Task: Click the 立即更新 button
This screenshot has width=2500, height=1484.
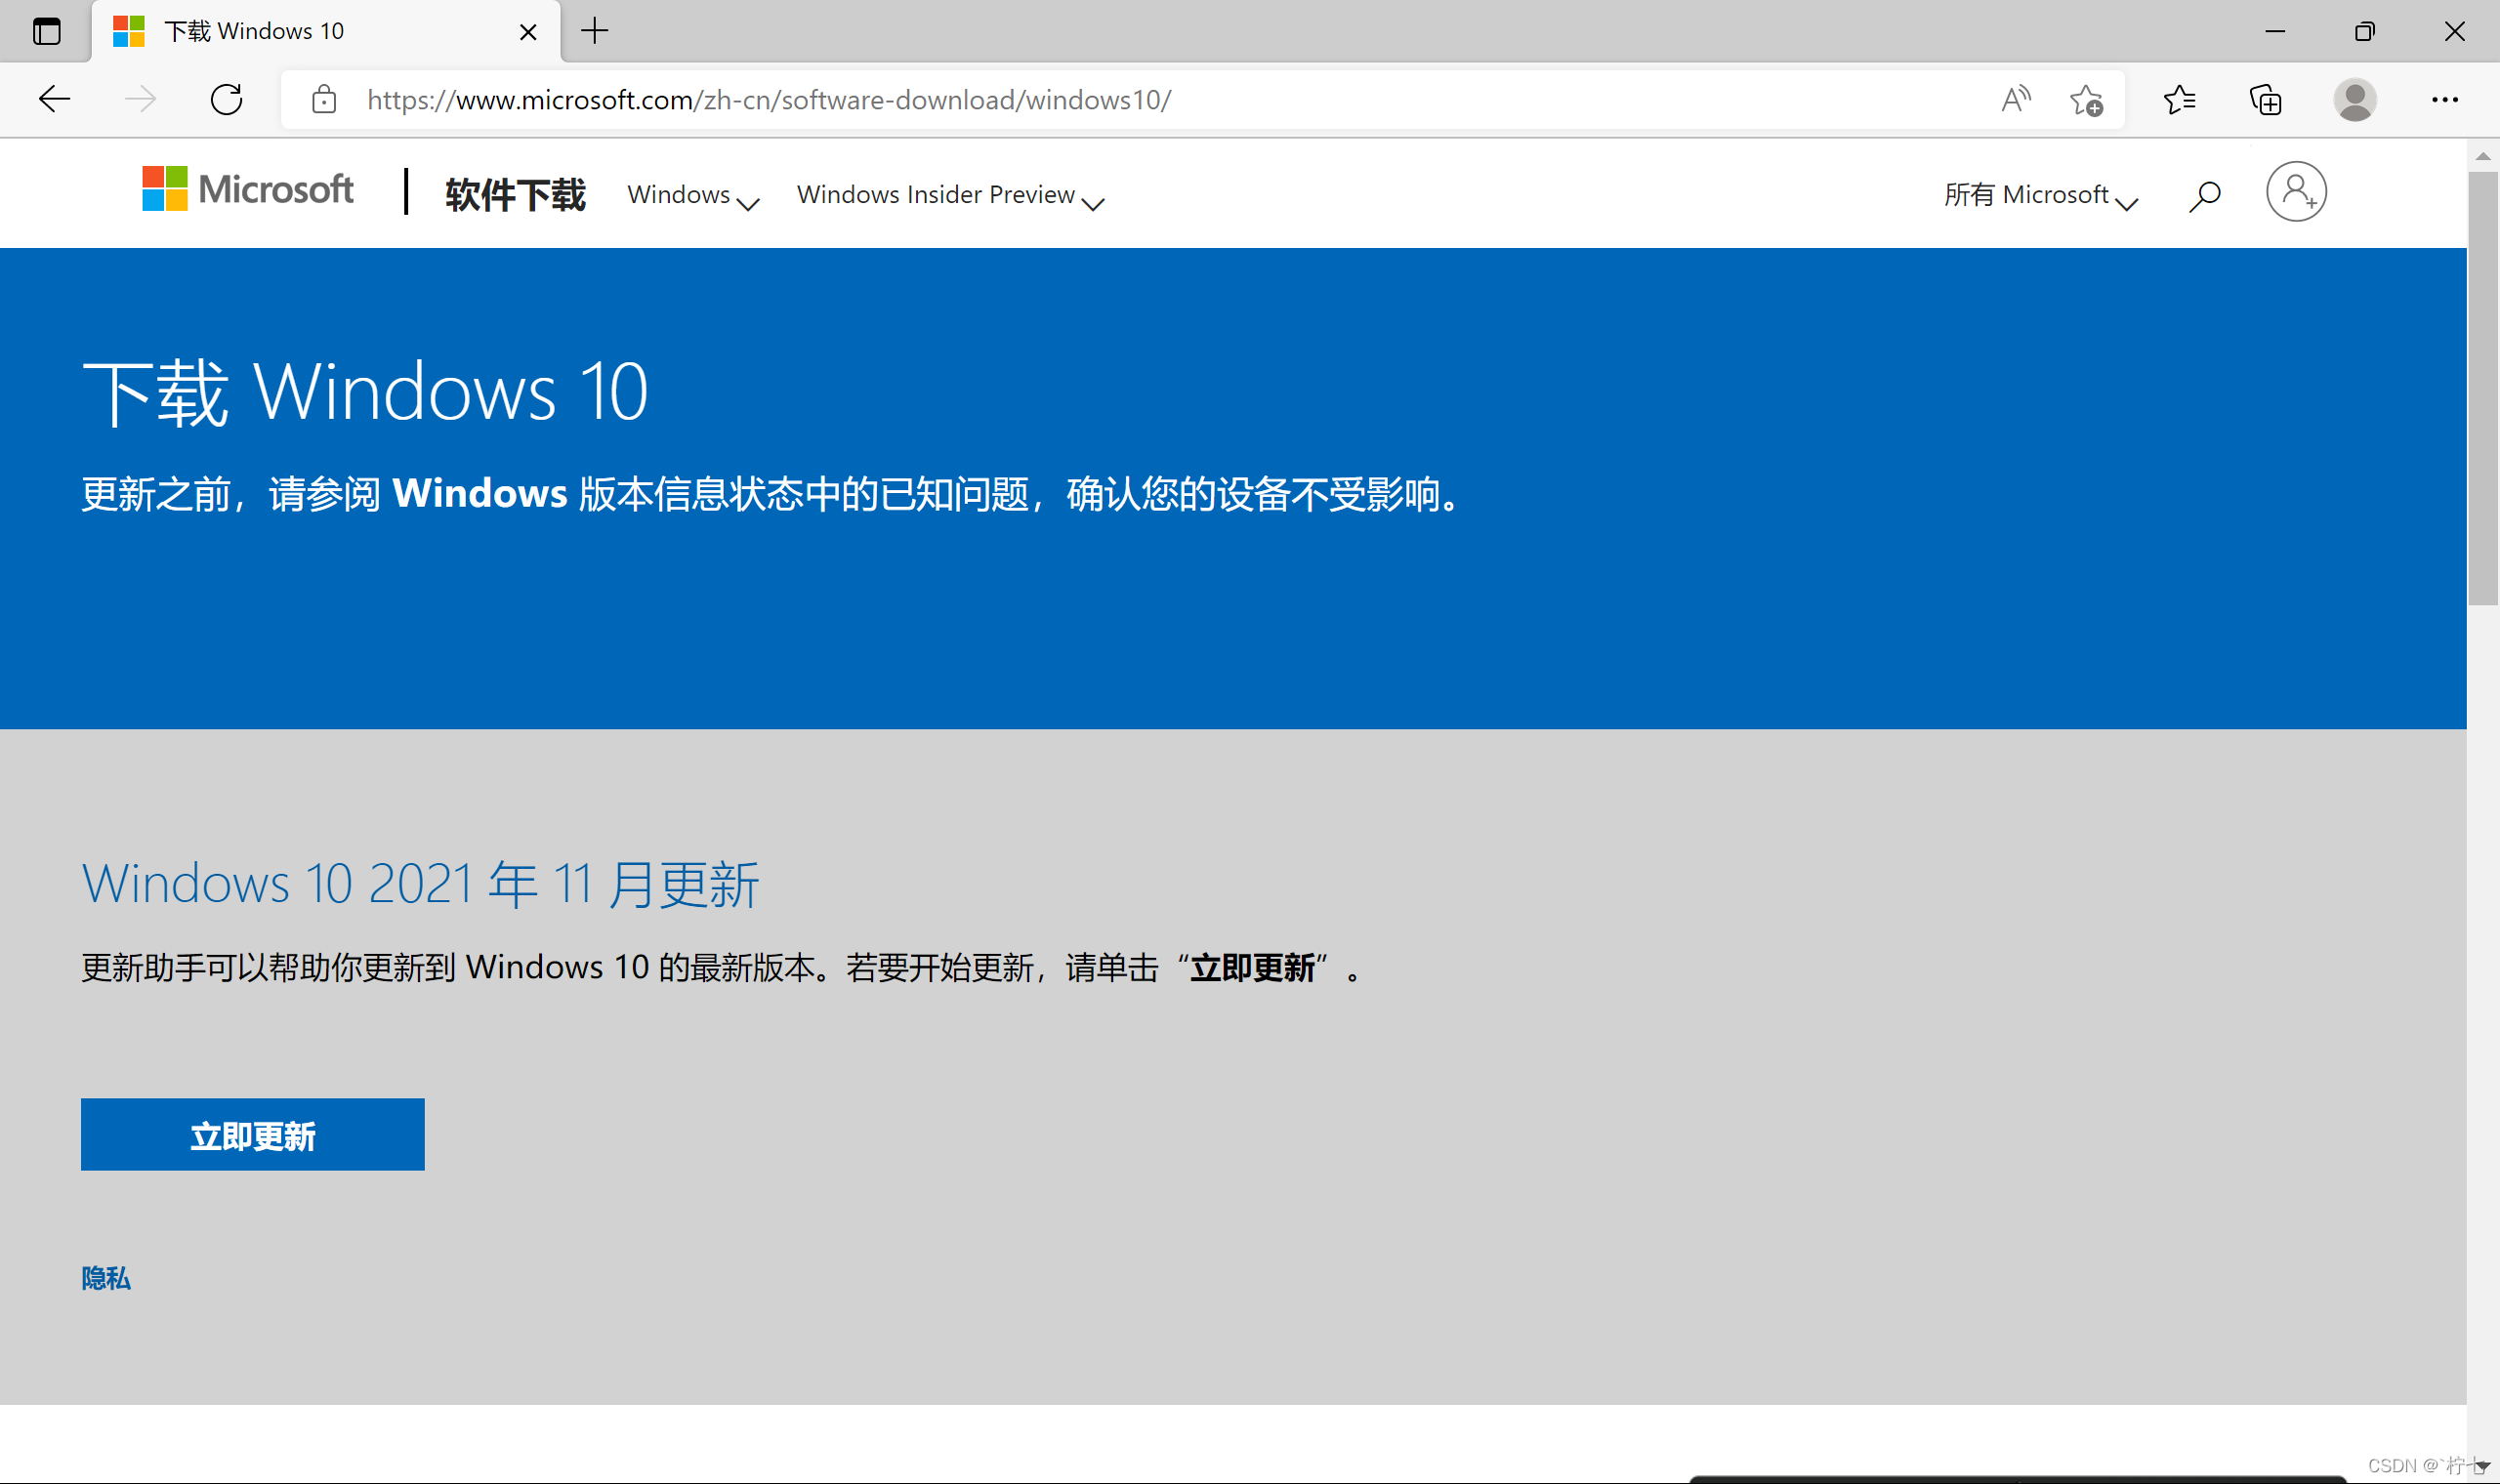Action: pos(252,1134)
